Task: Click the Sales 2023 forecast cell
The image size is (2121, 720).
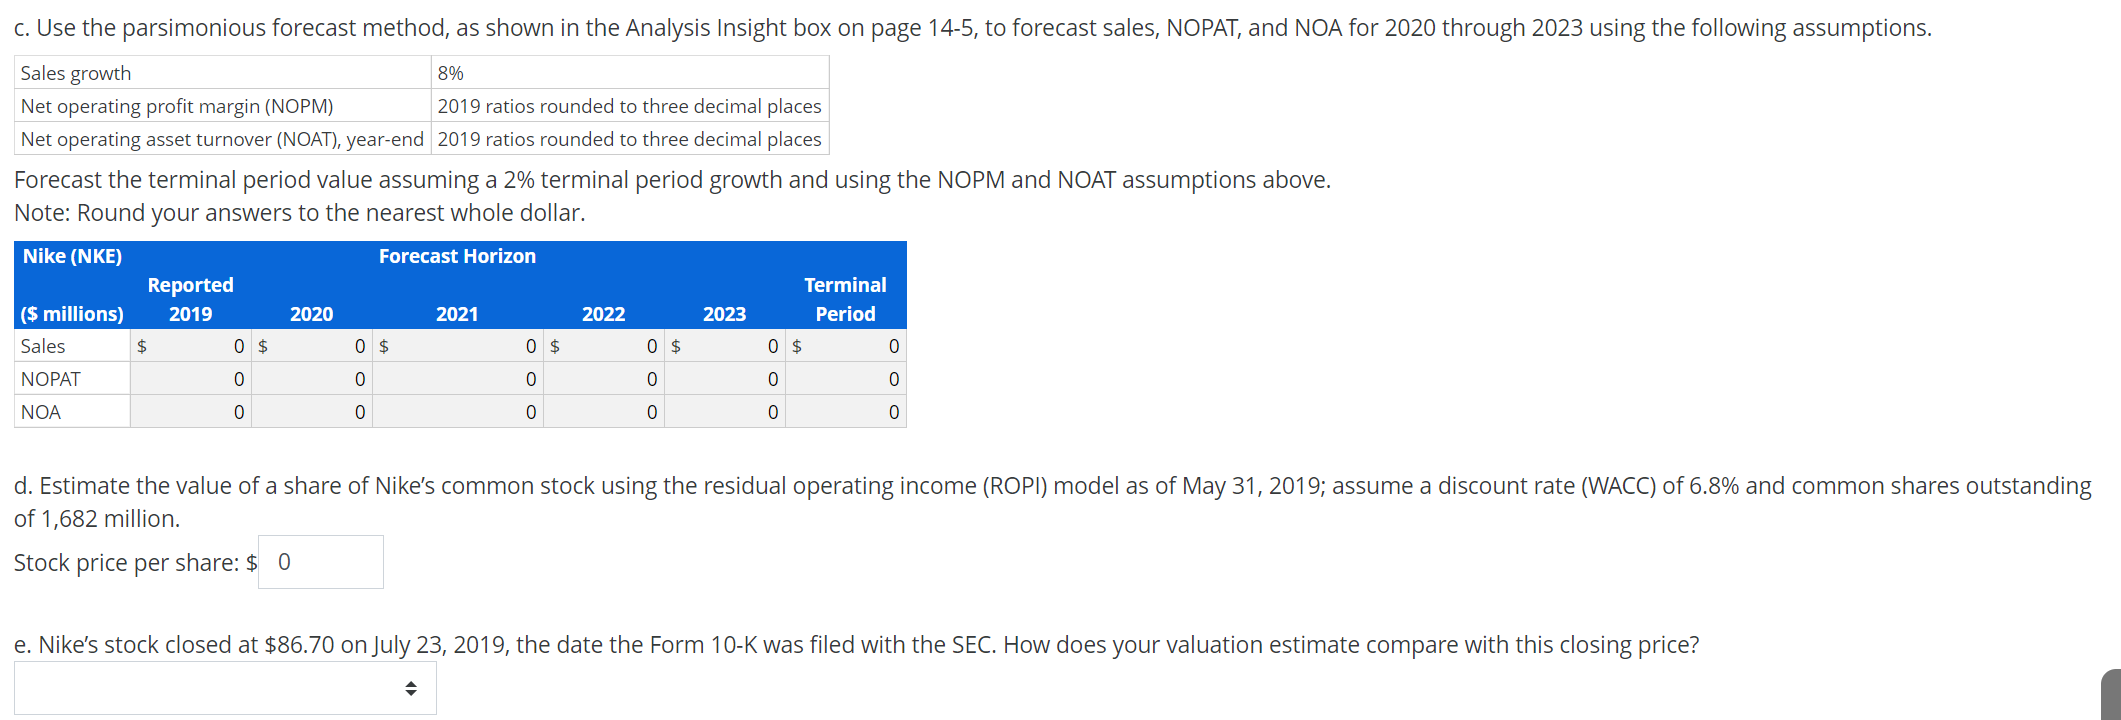Action: (725, 345)
